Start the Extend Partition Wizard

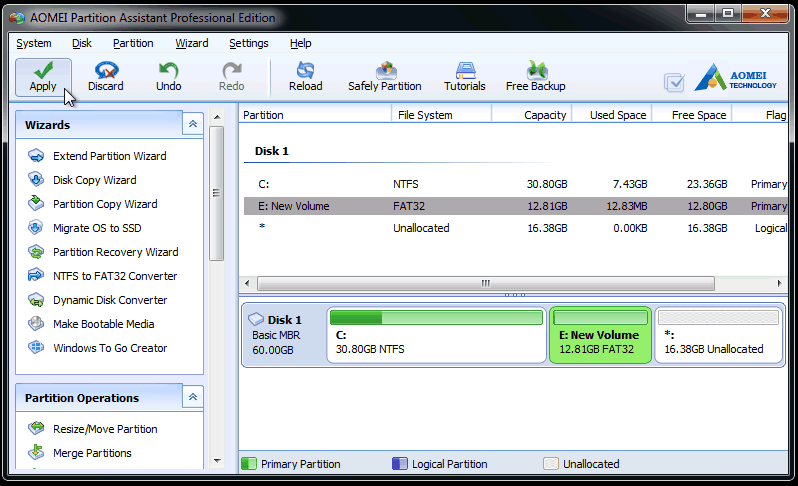97,156
